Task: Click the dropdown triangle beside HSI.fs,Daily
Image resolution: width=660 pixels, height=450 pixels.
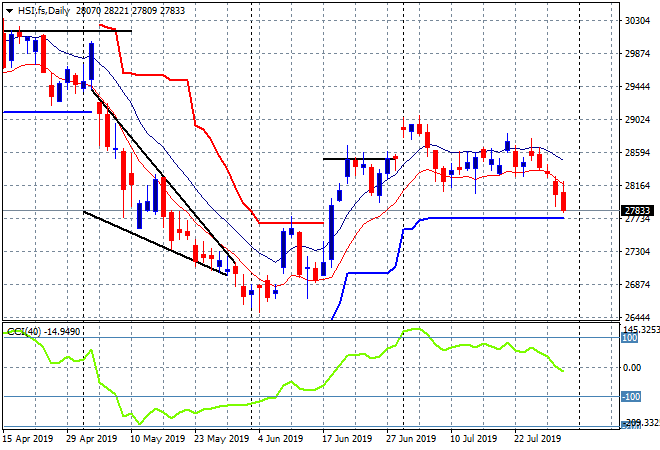Action: tap(9, 8)
